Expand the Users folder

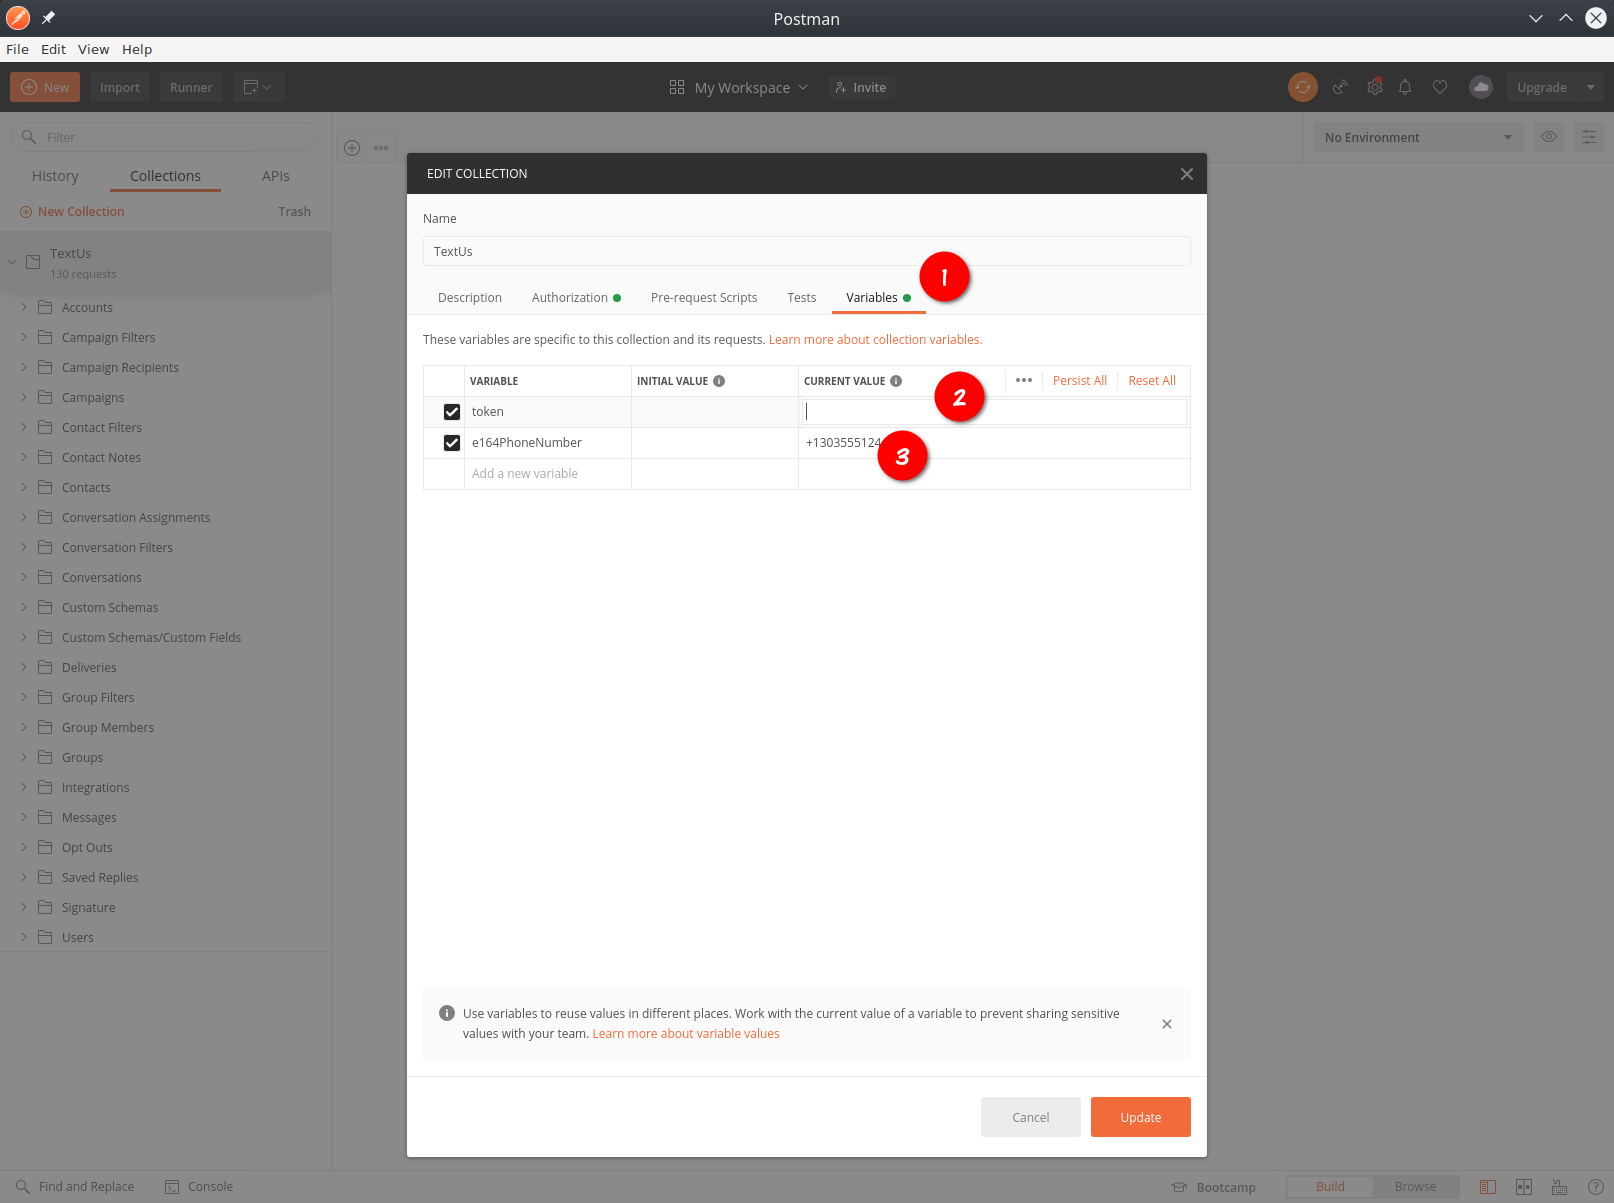tap(24, 937)
